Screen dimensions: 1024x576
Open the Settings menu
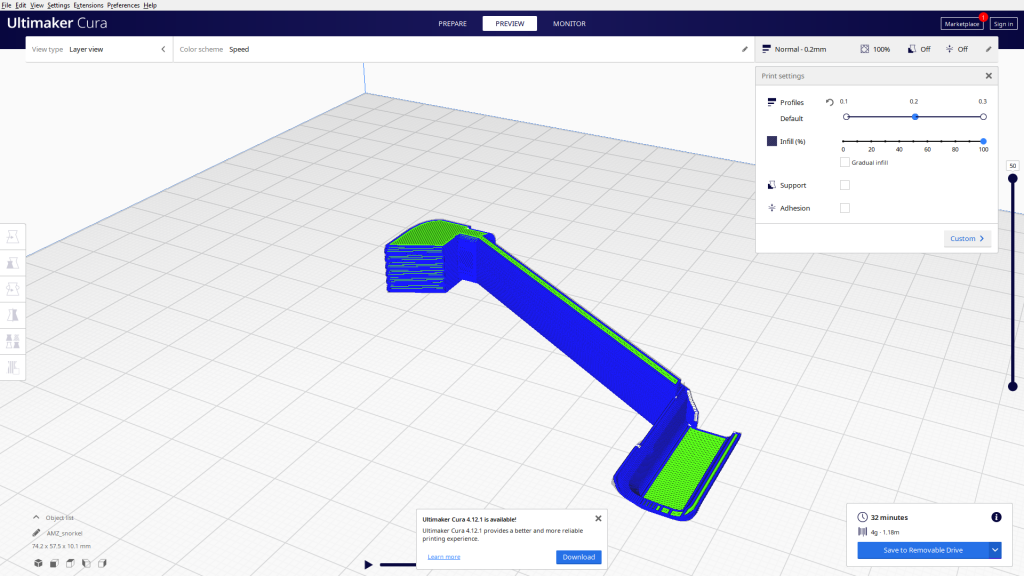pos(58,5)
